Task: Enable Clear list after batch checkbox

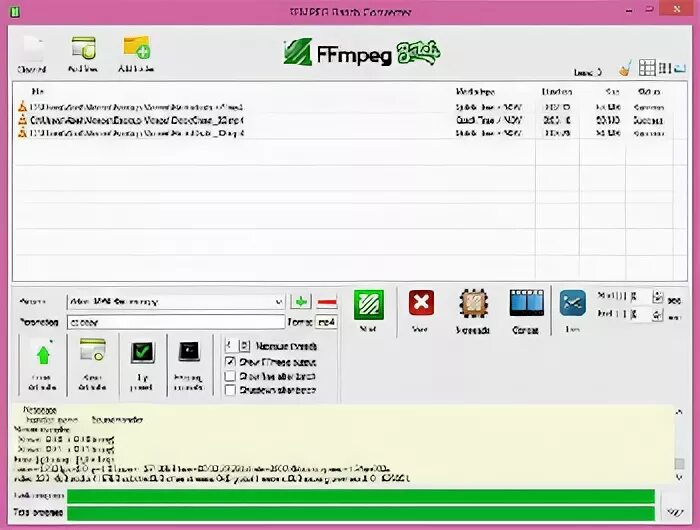Action: (x=230, y=376)
